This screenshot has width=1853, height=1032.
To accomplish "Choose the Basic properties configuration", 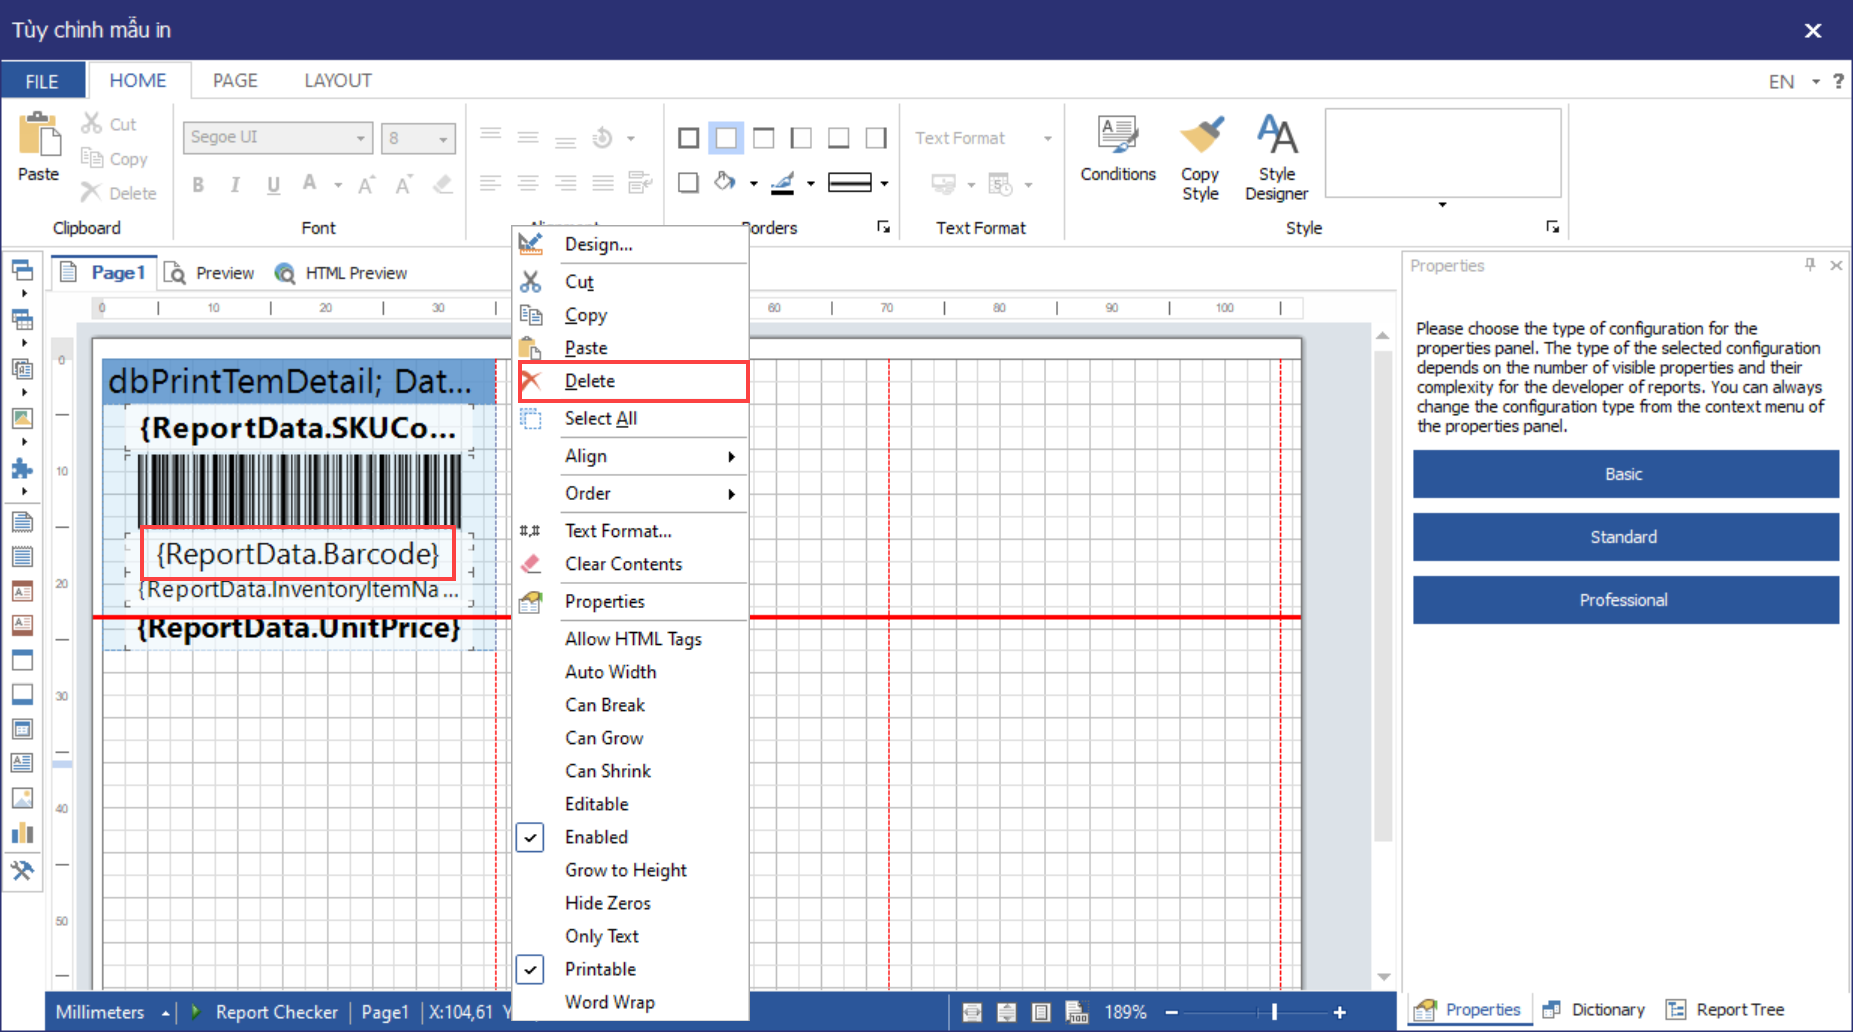I will pos(1625,474).
